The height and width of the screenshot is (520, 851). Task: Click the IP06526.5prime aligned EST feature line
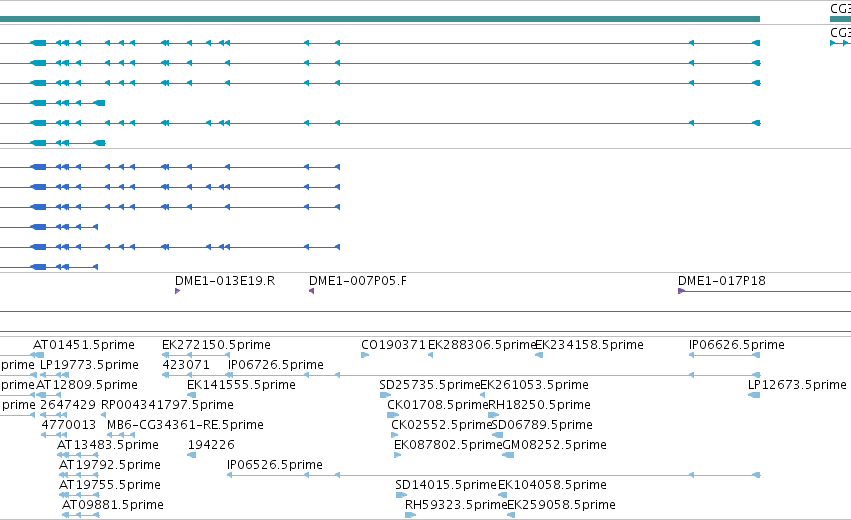click(x=493, y=475)
